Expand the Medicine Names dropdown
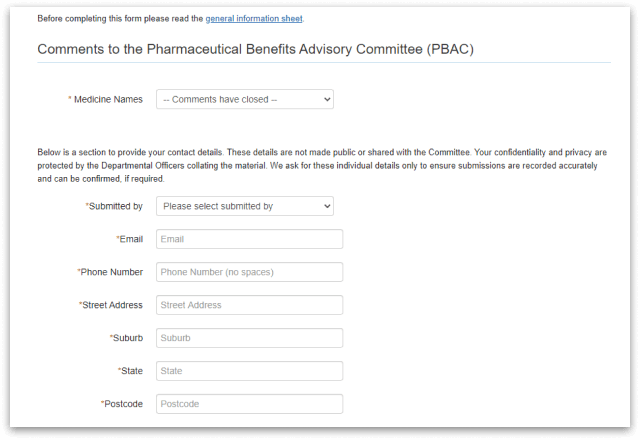 [x=244, y=99]
